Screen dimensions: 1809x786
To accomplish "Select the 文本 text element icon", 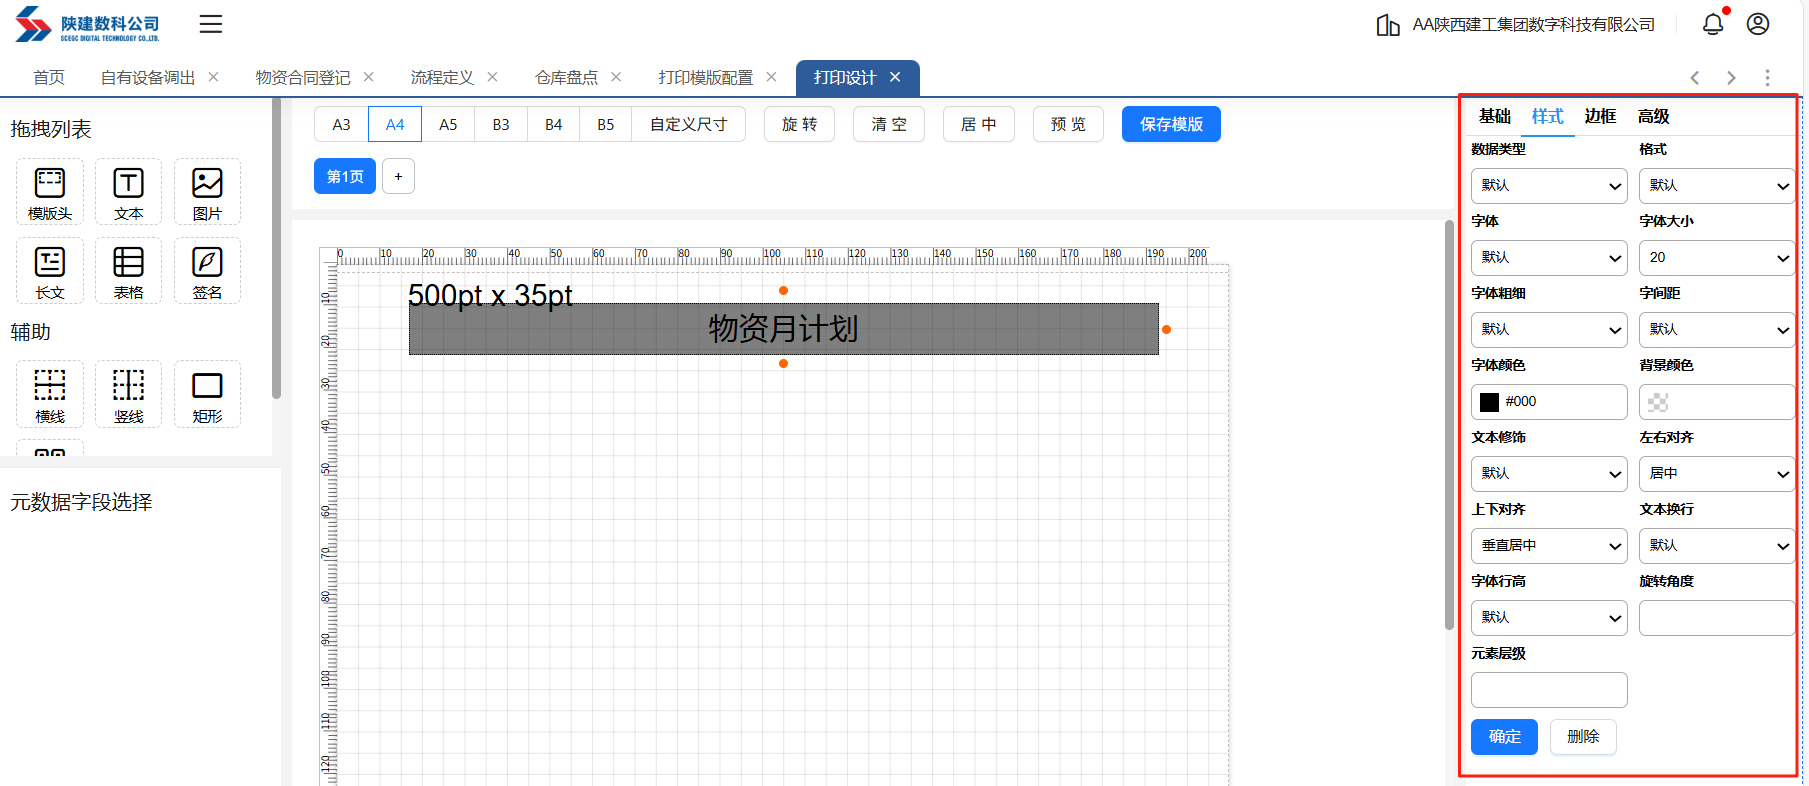I will [x=128, y=192].
